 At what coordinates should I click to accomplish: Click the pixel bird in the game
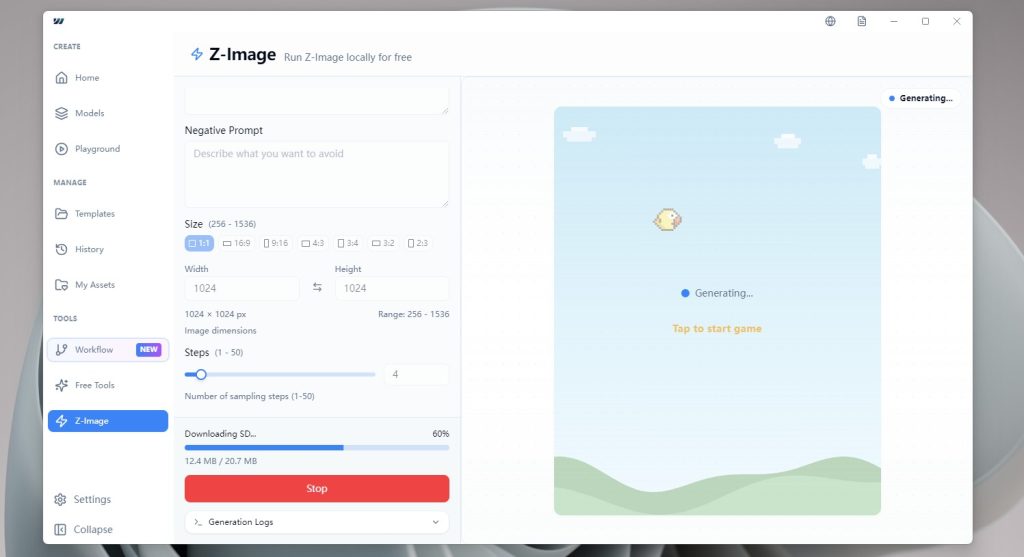(x=667, y=219)
